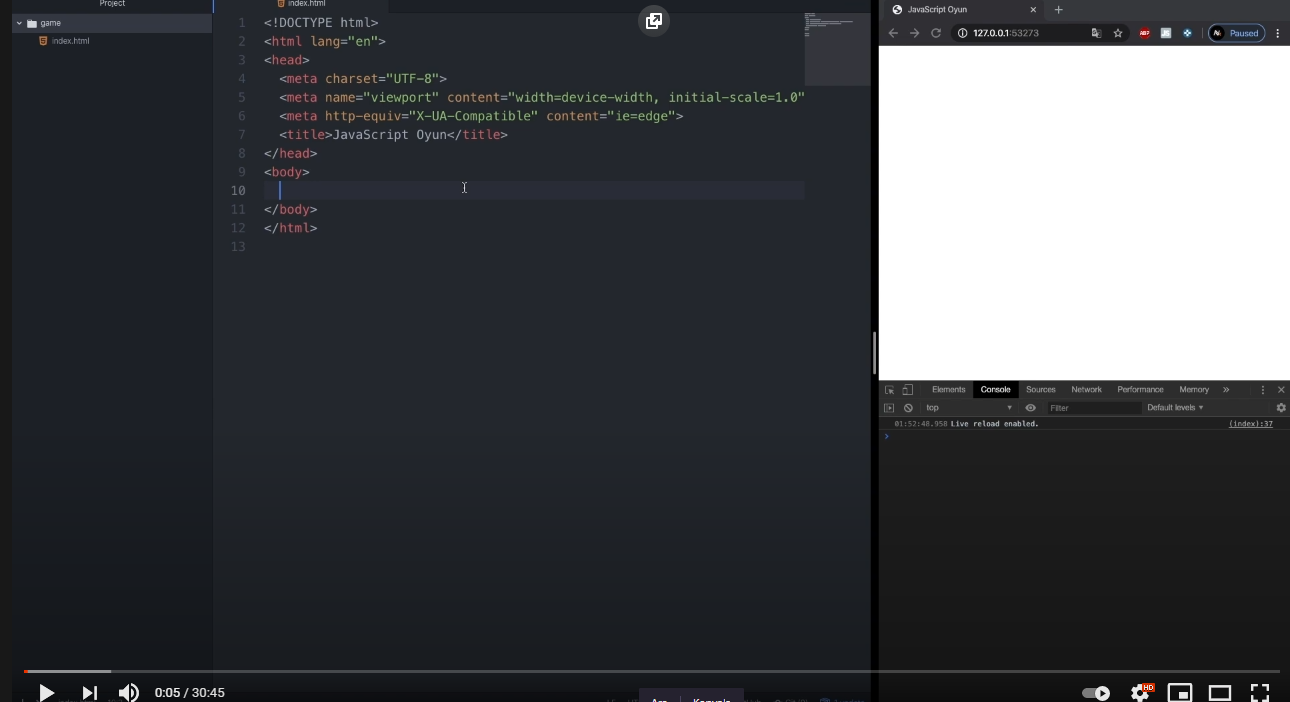Collapse the game folder in Project tree
Viewport: 1290px width, 702px height.
tap(19, 23)
